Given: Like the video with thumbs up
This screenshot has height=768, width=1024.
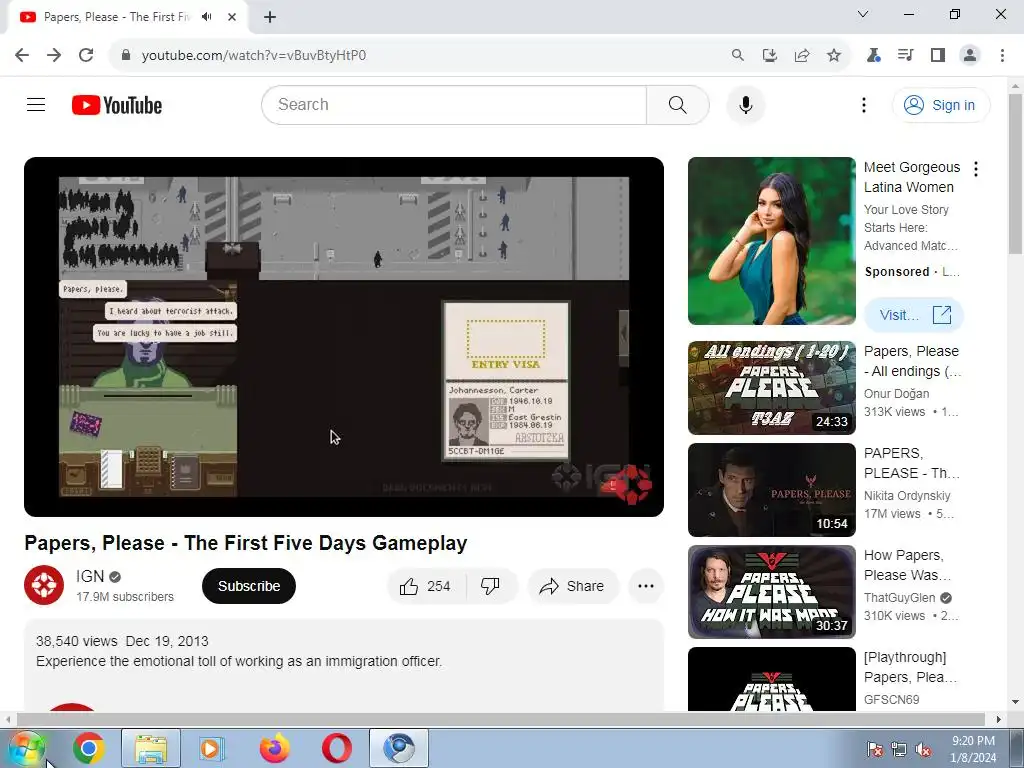Looking at the screenshot, I should [x=426, y=586].
